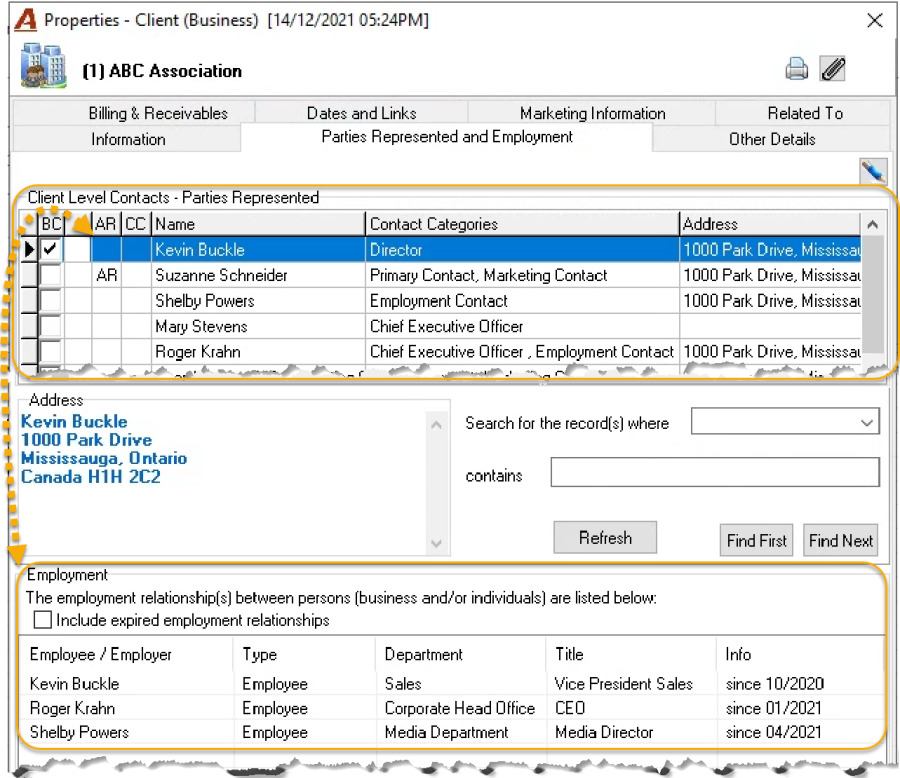The image size is (900, 778).
Task: Select Kevin Buckle in the employment list
Action: [451, 683]
